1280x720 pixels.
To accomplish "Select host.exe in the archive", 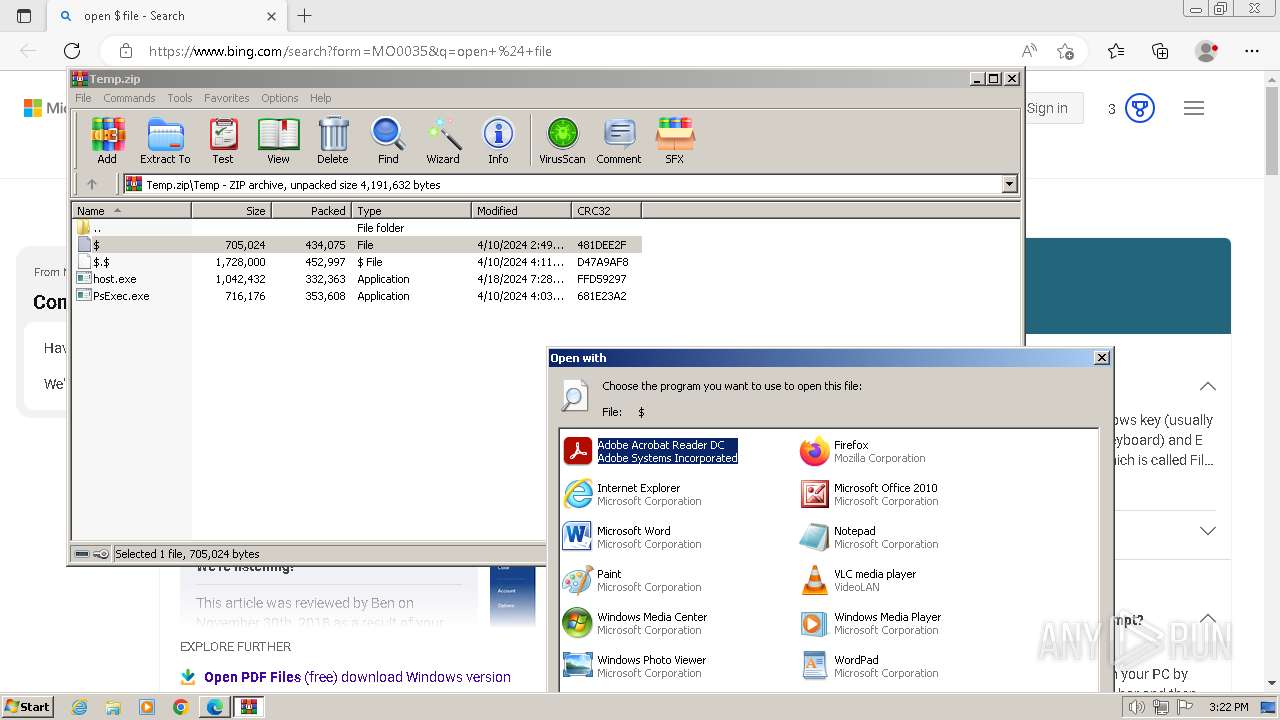I will point(357,279).
